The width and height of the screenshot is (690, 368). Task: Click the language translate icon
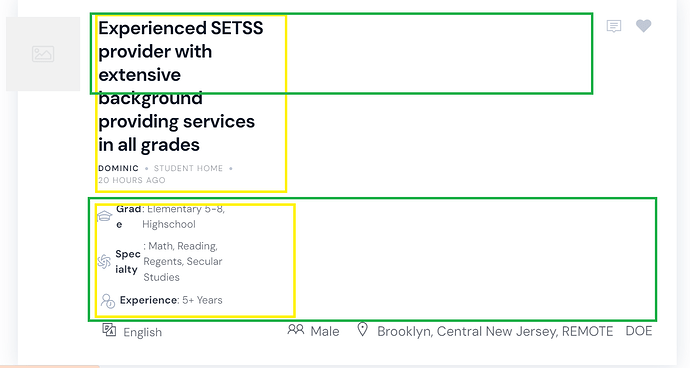(x=109, y=330)
